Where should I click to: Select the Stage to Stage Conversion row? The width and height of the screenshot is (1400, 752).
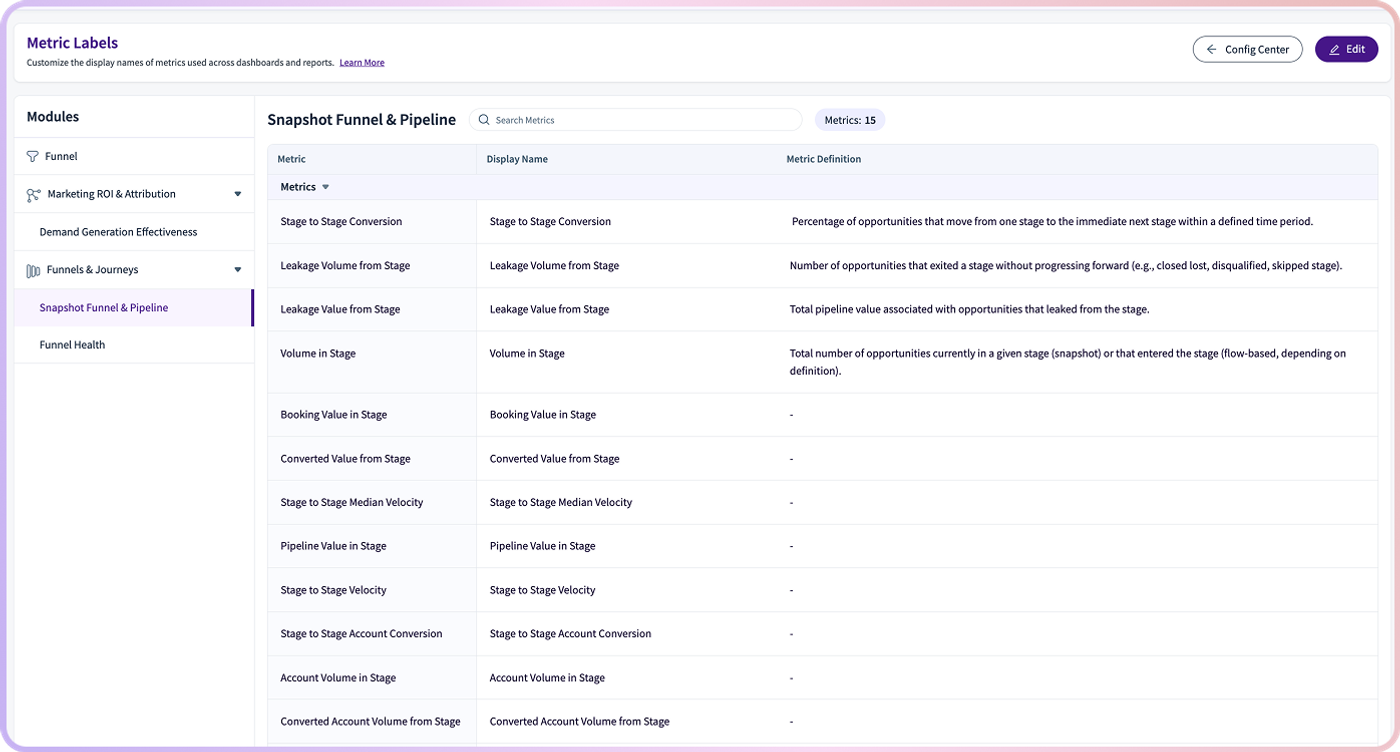click(x=822, y=222)
